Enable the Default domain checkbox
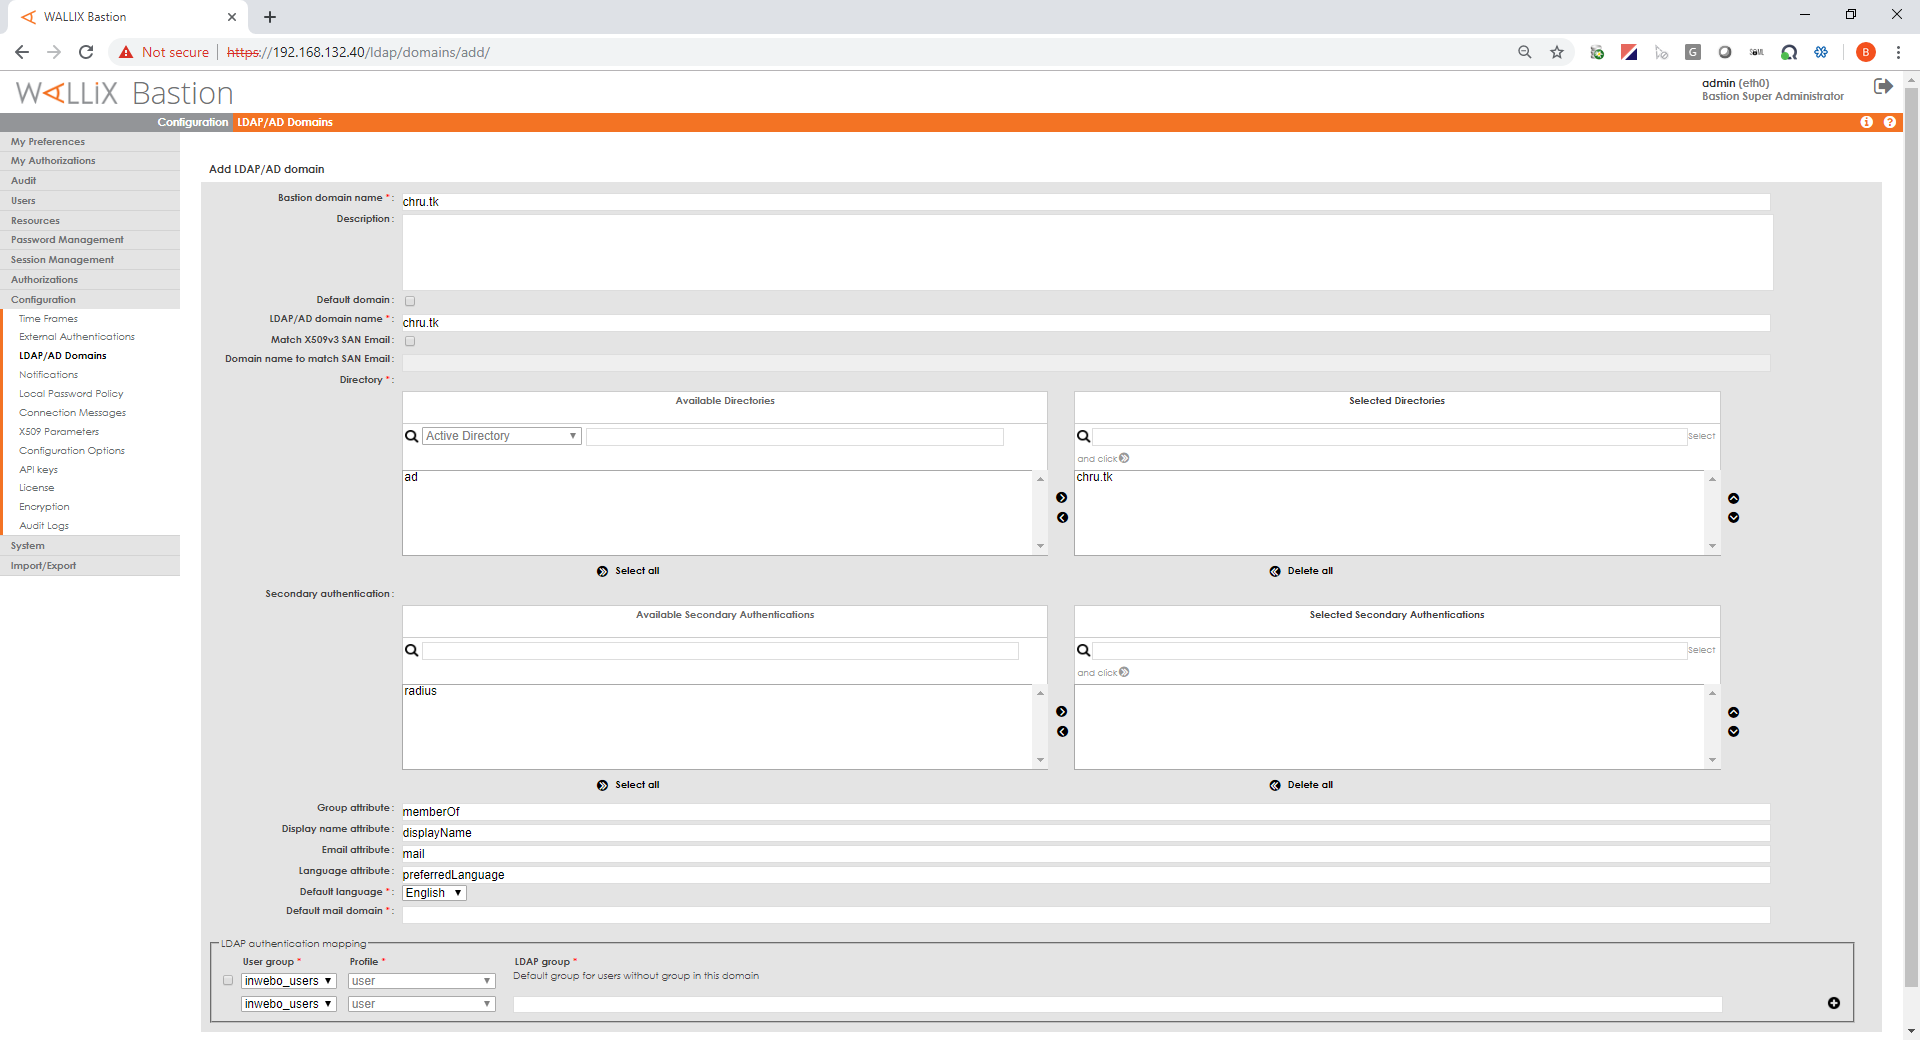This screenshot has width=1920, height=1040. [x=410, y=301]
